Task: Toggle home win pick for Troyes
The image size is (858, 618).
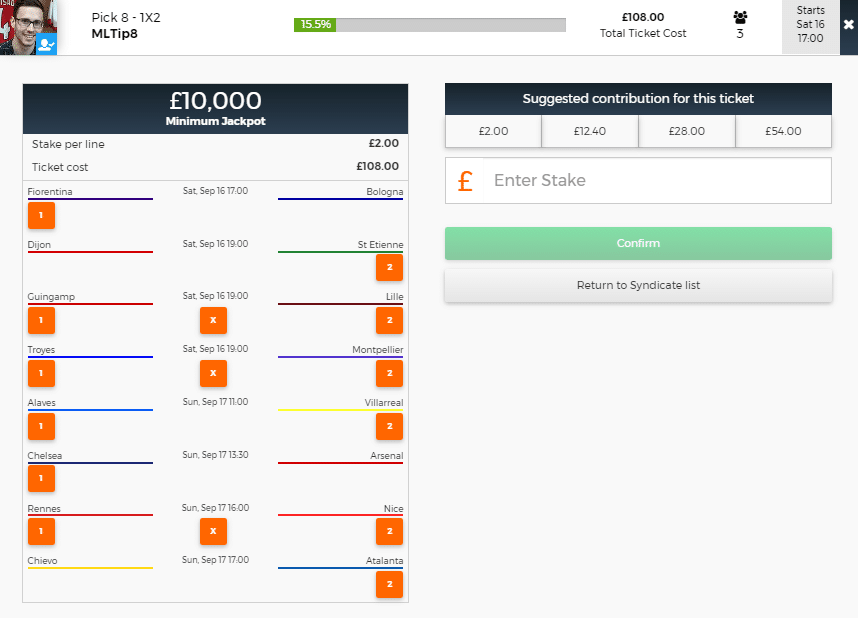Action: 41,373
